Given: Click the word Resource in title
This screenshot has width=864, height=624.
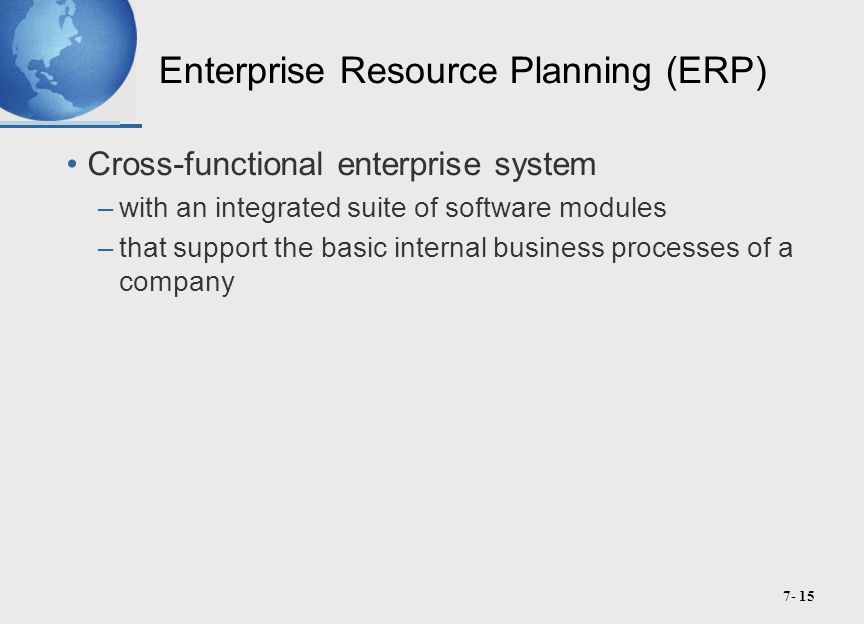Looking at the screenshot, I should coord(419,71).
